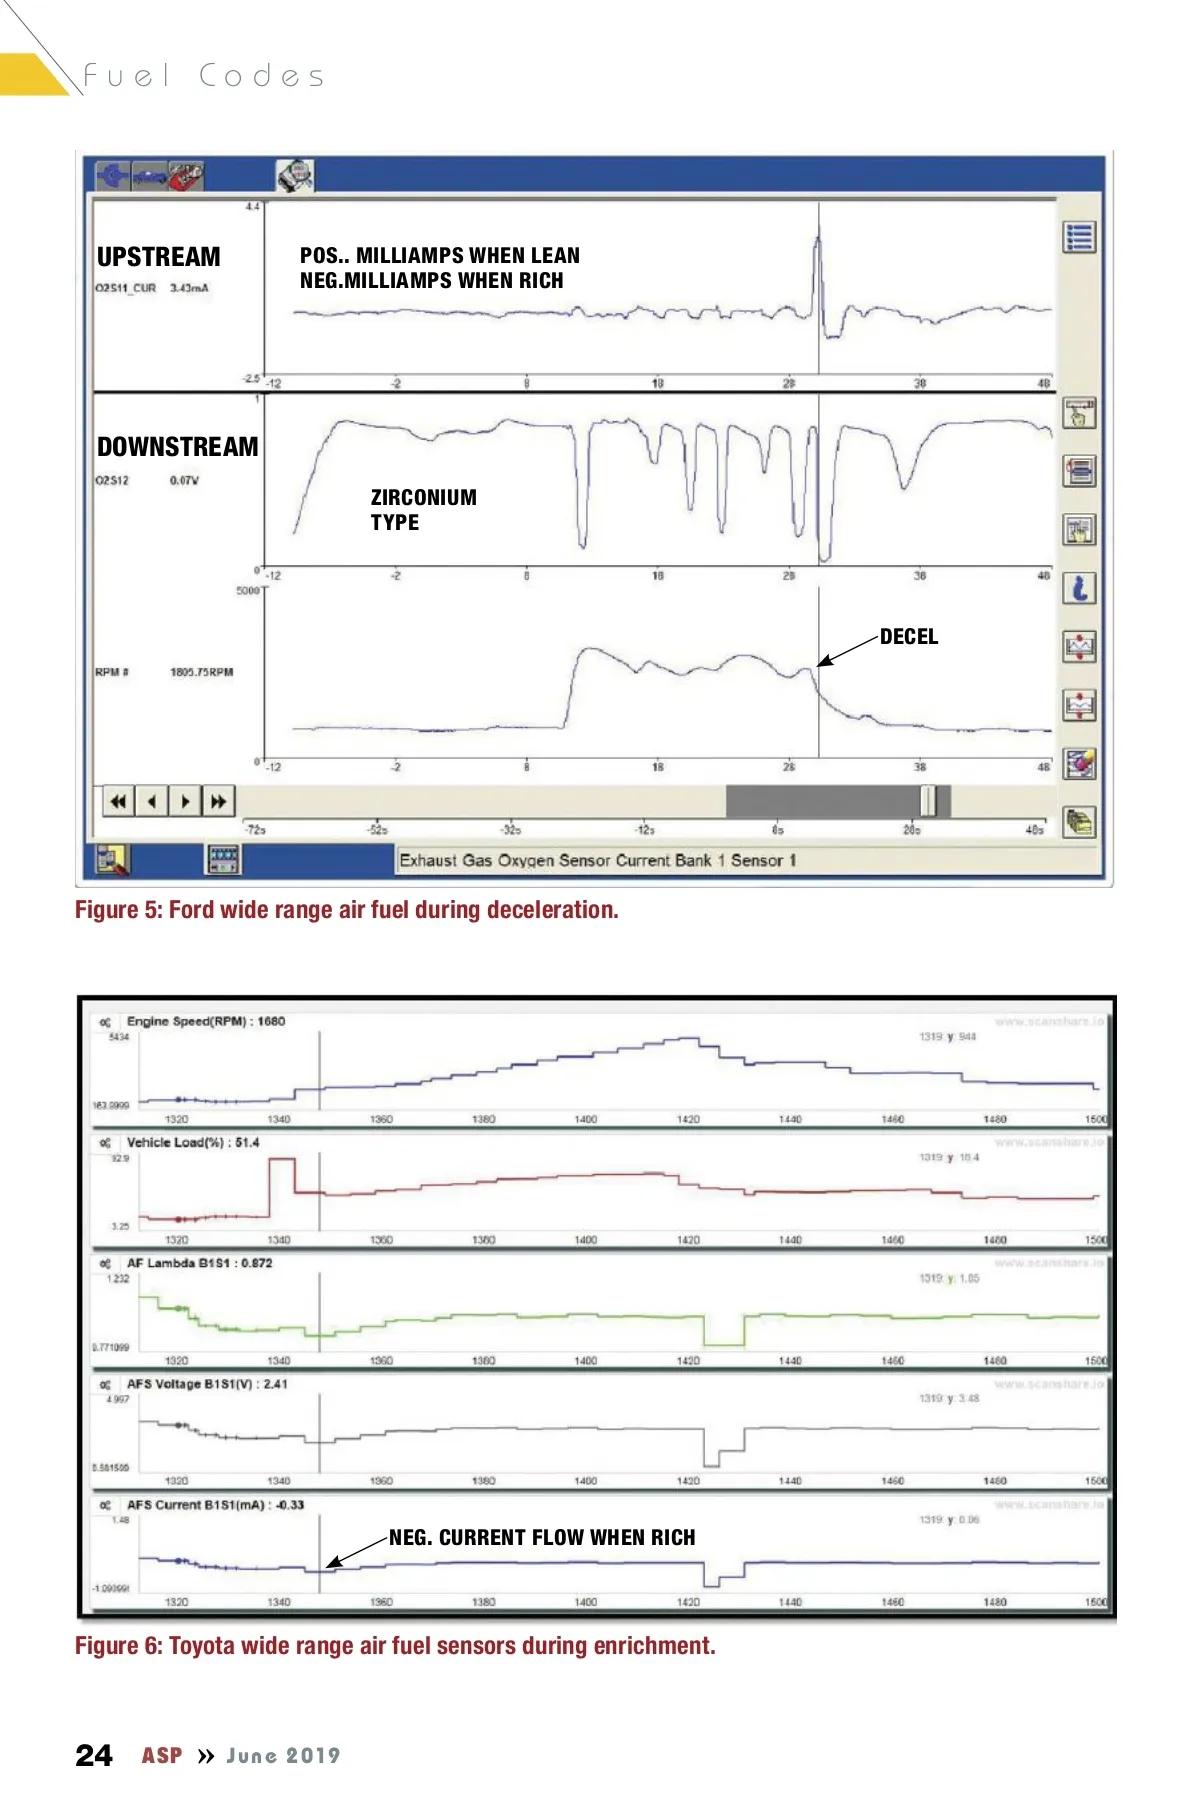The height and width of the screenshot is (1800, 1200).
Task: Click the Vehicle Load(%) graph settings icon
Action: coord(105,1143)
